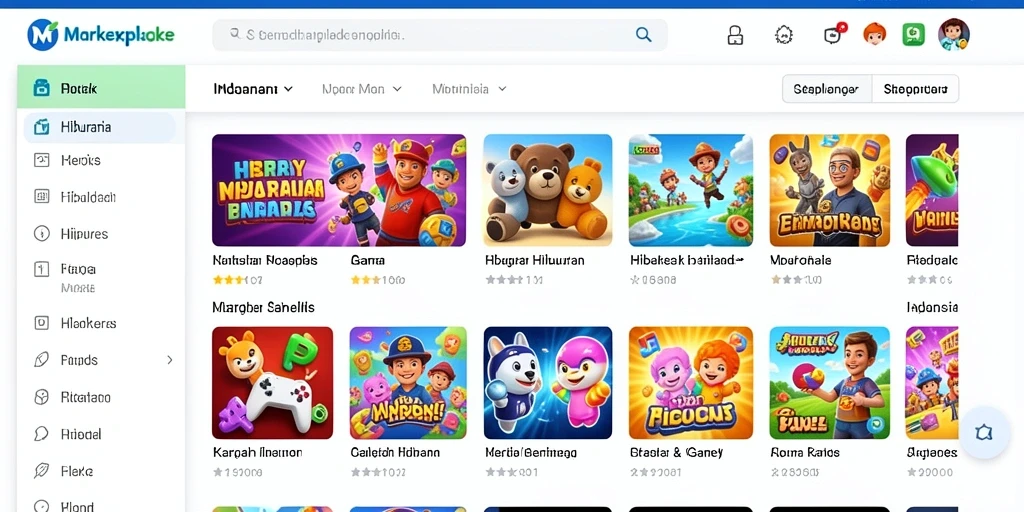
Task: Click the search magnifier icon
Action: (x=643, y=35)
